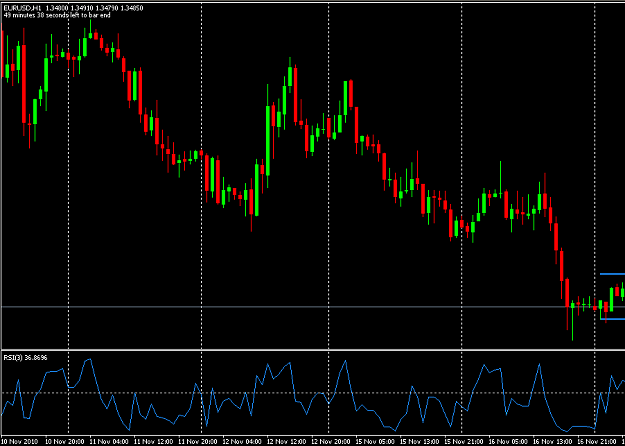Click the '12 Nov 20:00' time axis label
This screenshot has height=446, width=625.
pyautogui.click(x=331, y=442)
